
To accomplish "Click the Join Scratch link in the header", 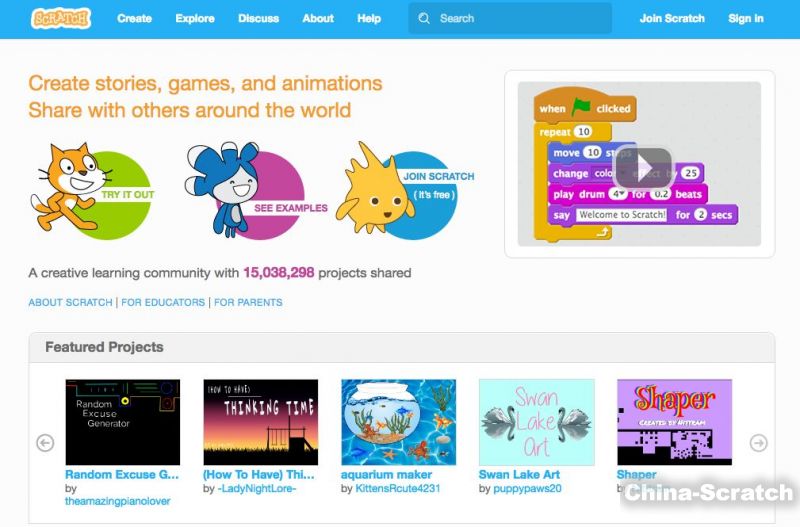I will [x=672, y=18].
